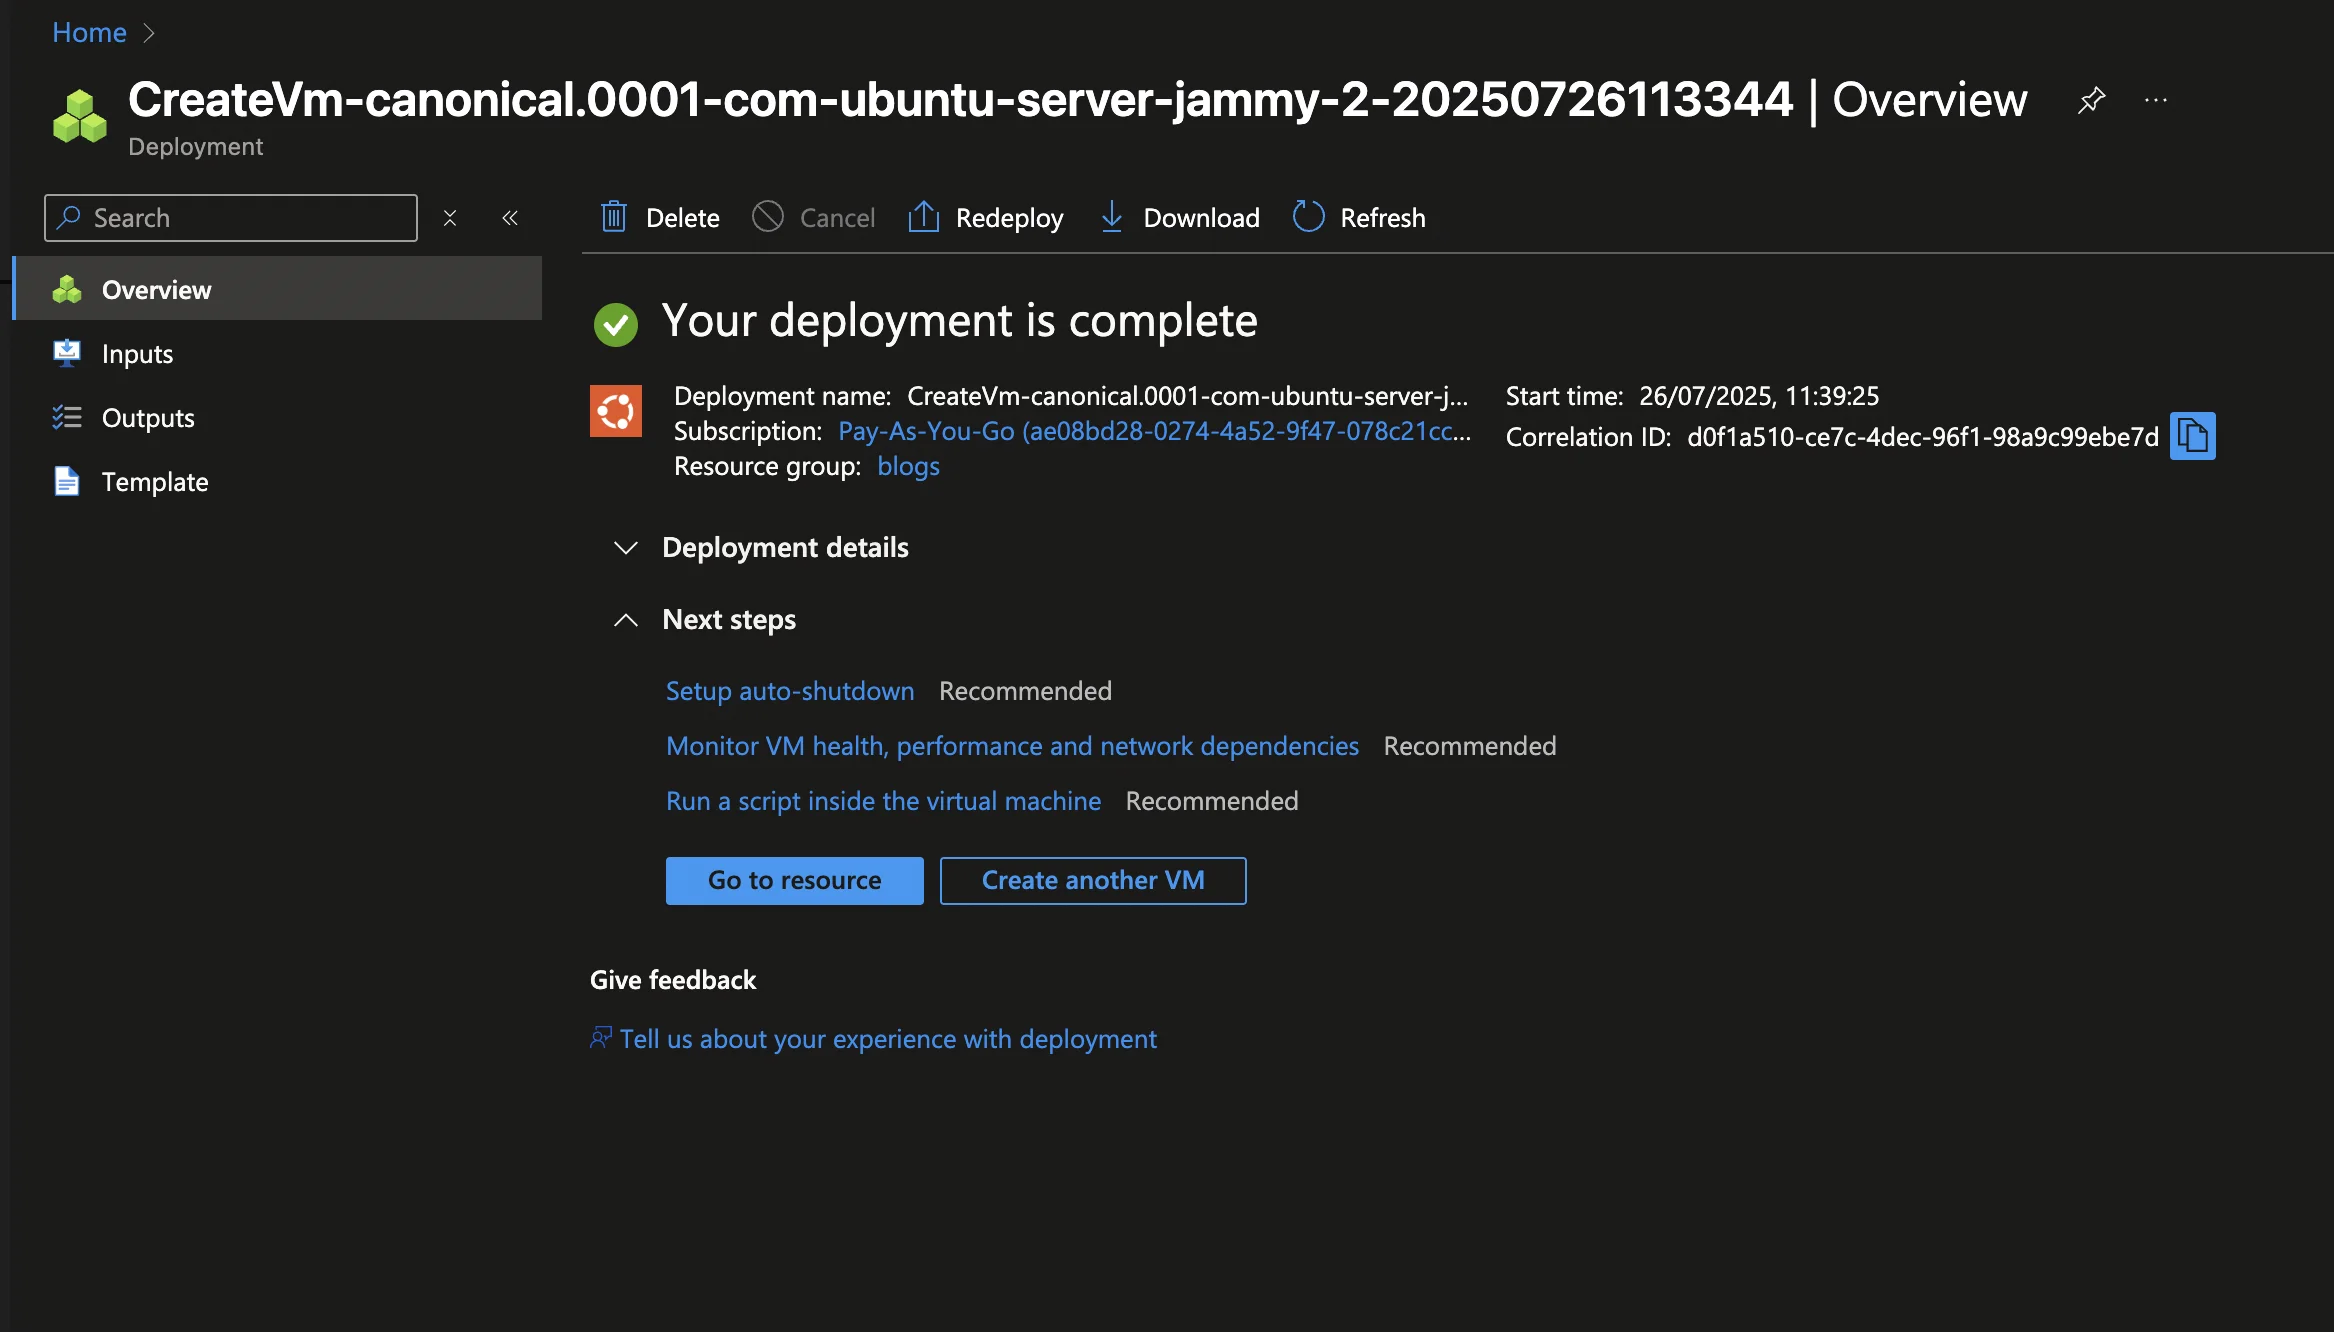Viewport: 2334px width, 1332px height.
Task: Open the Outputs menu item
Action: click(148, 418)
